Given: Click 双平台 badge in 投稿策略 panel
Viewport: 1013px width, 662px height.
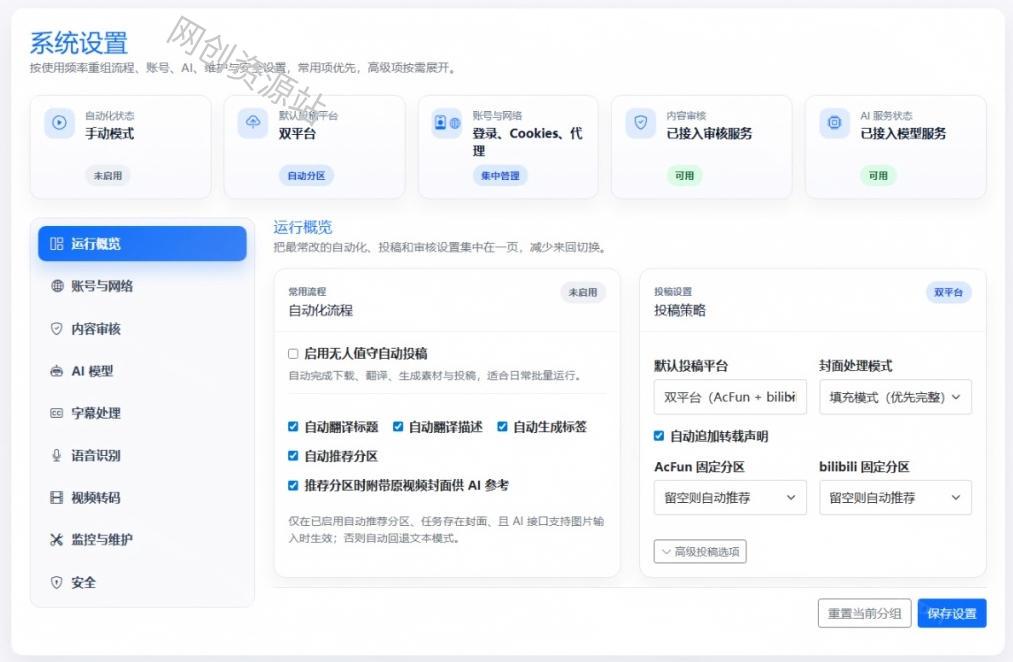Looking at the screenshot, I should click(x=948, y=293).
